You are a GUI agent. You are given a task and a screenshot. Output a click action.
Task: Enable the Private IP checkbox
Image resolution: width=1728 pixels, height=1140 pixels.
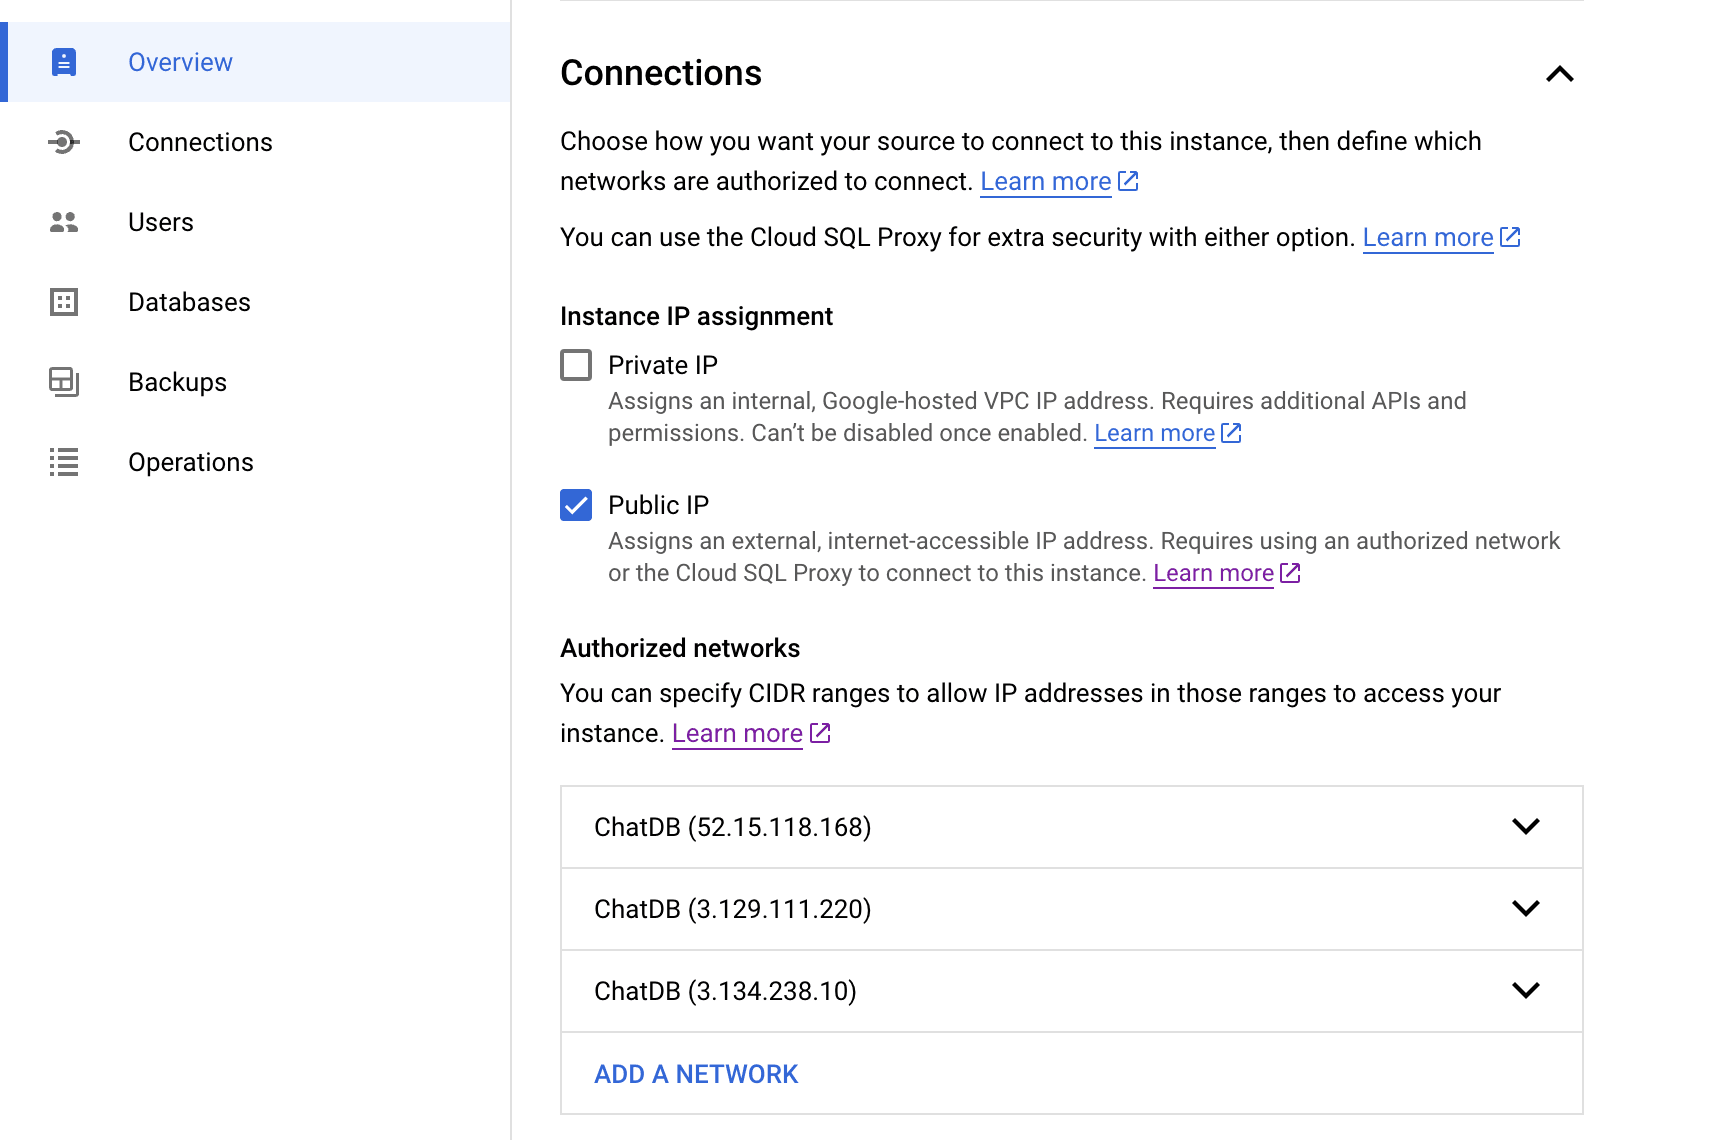tap(576, 365)
